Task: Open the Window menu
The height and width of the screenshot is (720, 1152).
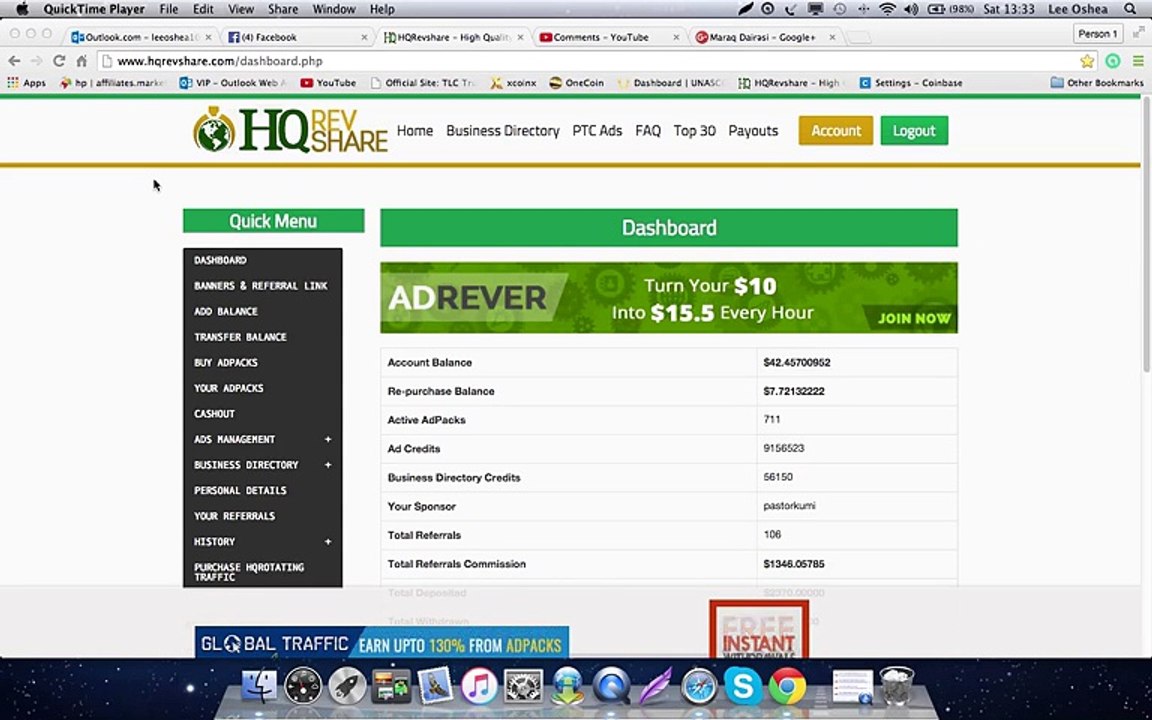Action: click(334, 9)
